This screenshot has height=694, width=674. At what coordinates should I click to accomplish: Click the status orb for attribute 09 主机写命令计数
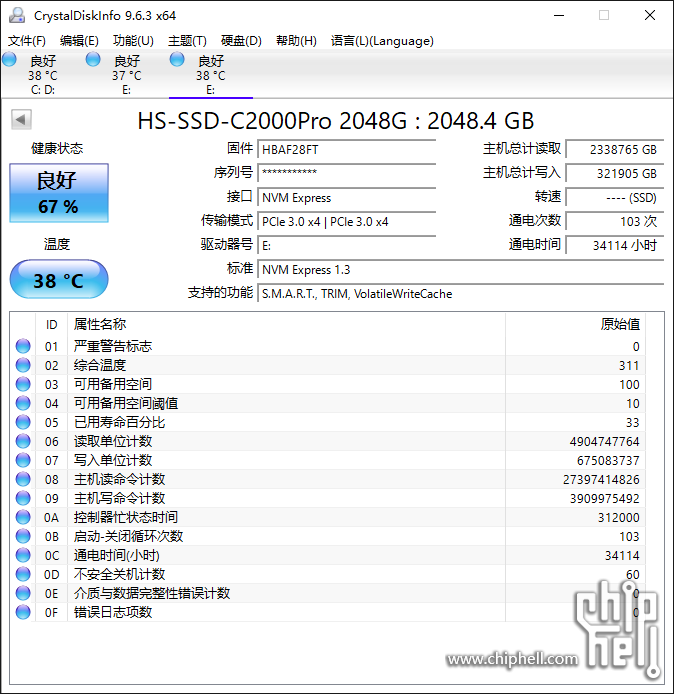point(23,498)
